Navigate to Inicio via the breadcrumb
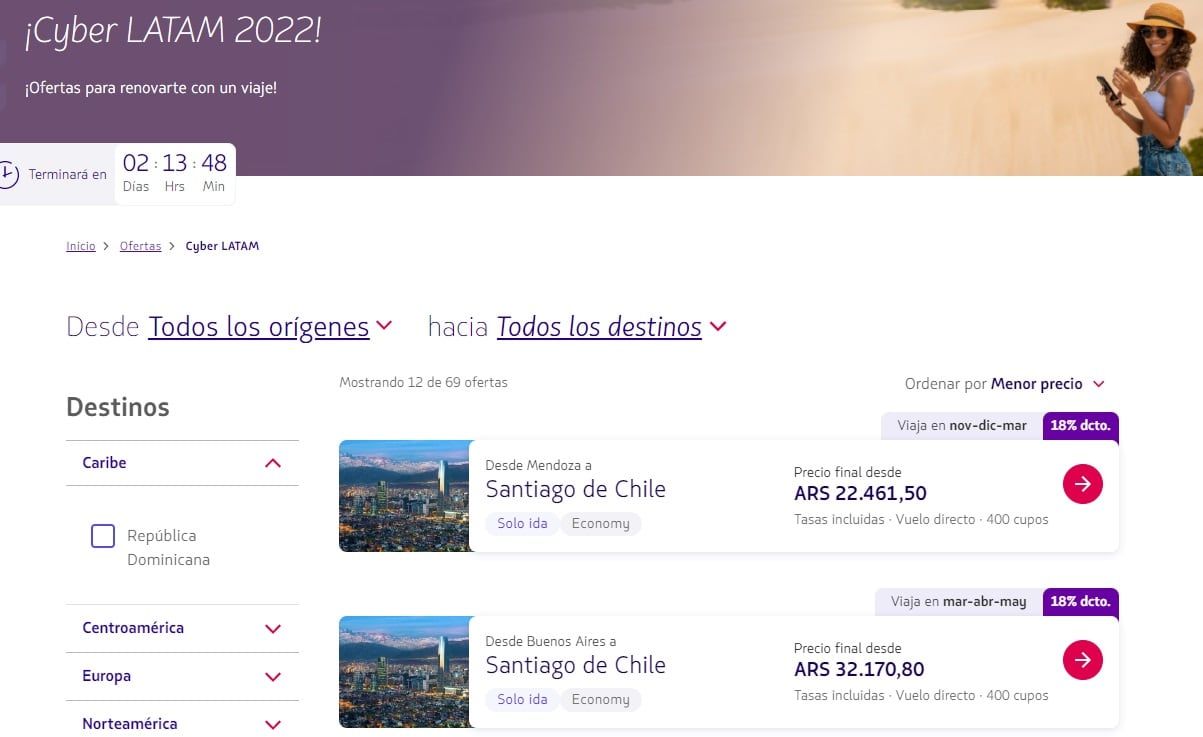Screen dimensions: 1203x737 pos(80,245)
